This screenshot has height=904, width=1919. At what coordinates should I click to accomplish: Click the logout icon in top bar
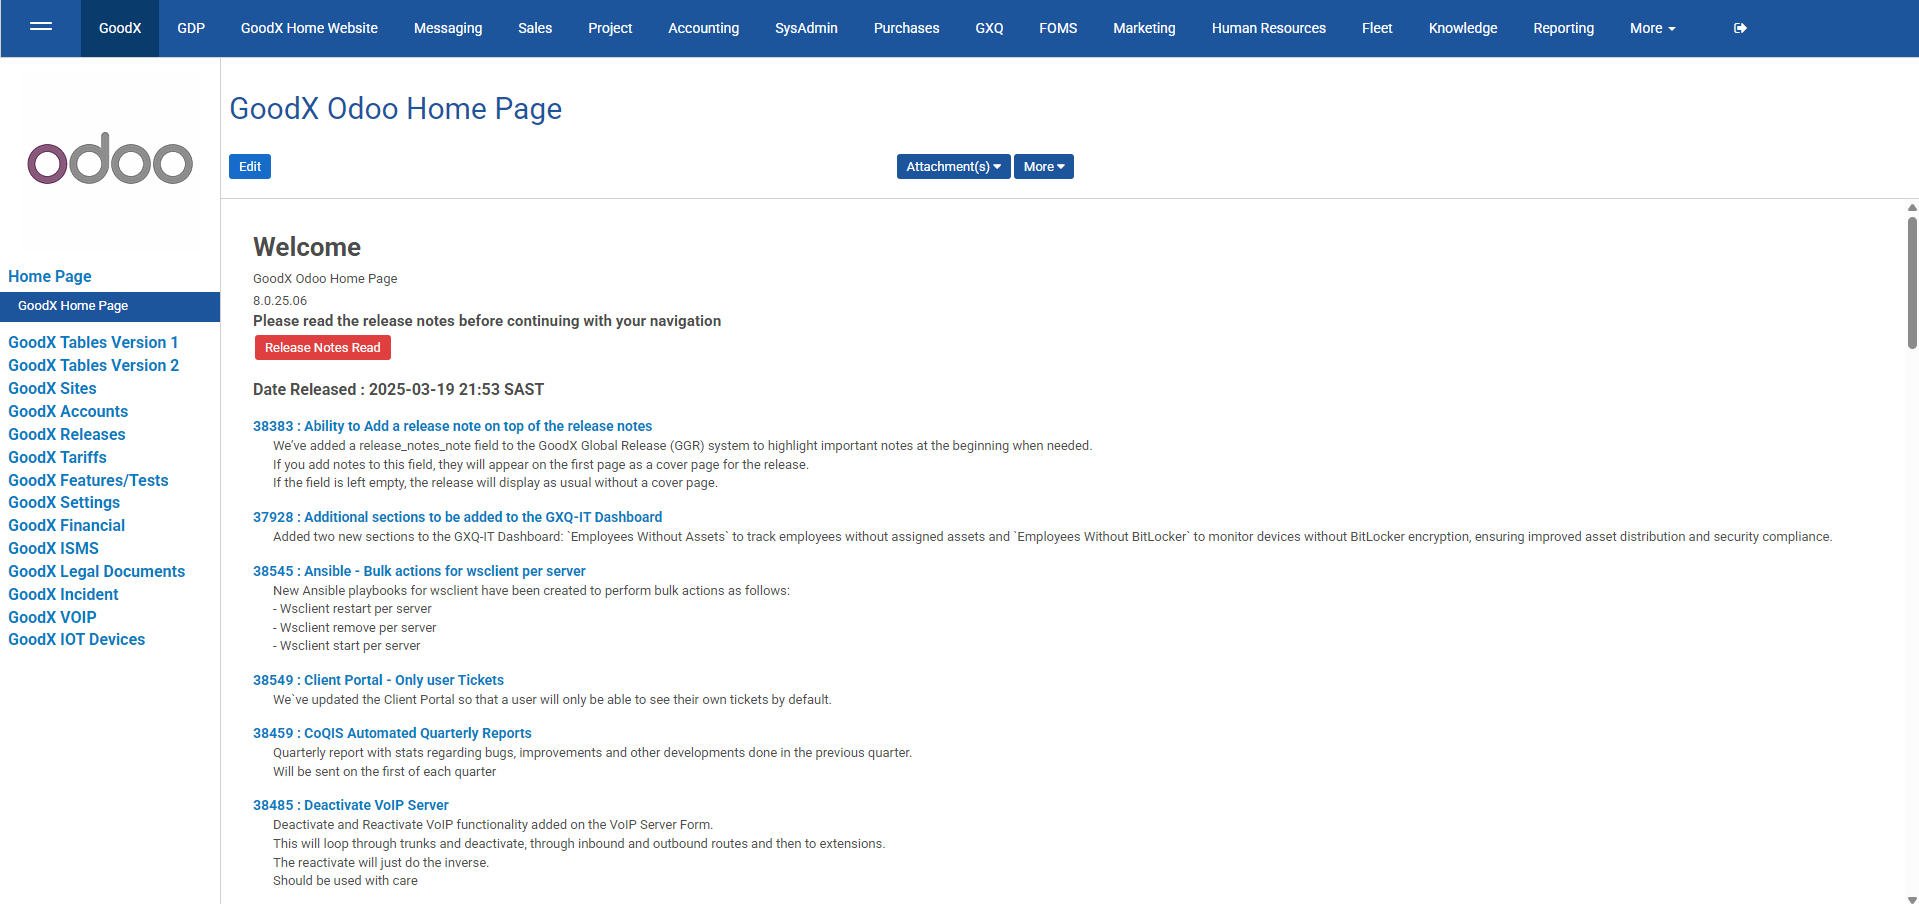point(1740,28)
